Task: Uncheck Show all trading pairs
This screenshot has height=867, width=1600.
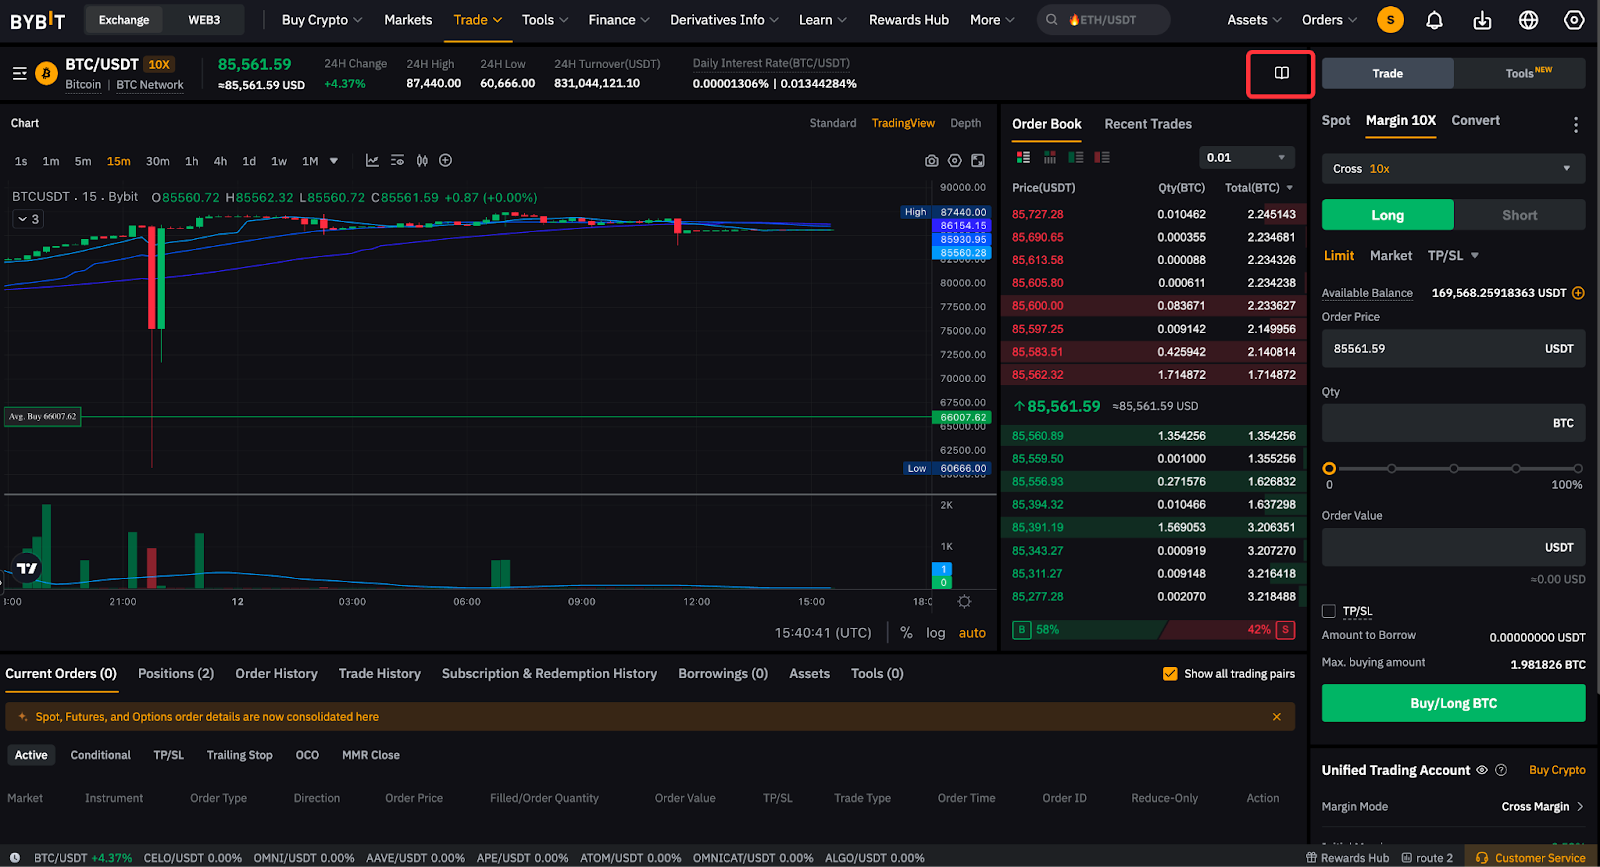Action: pos(1170,674)
